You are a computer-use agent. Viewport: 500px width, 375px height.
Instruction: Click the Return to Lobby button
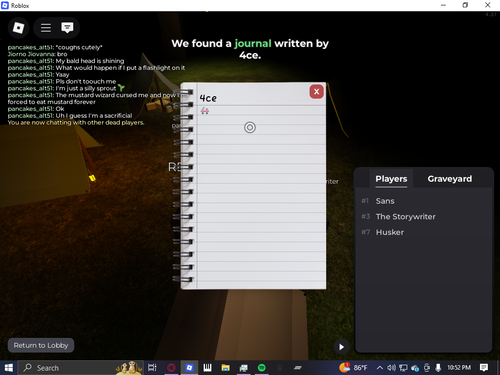click(41, 345)
